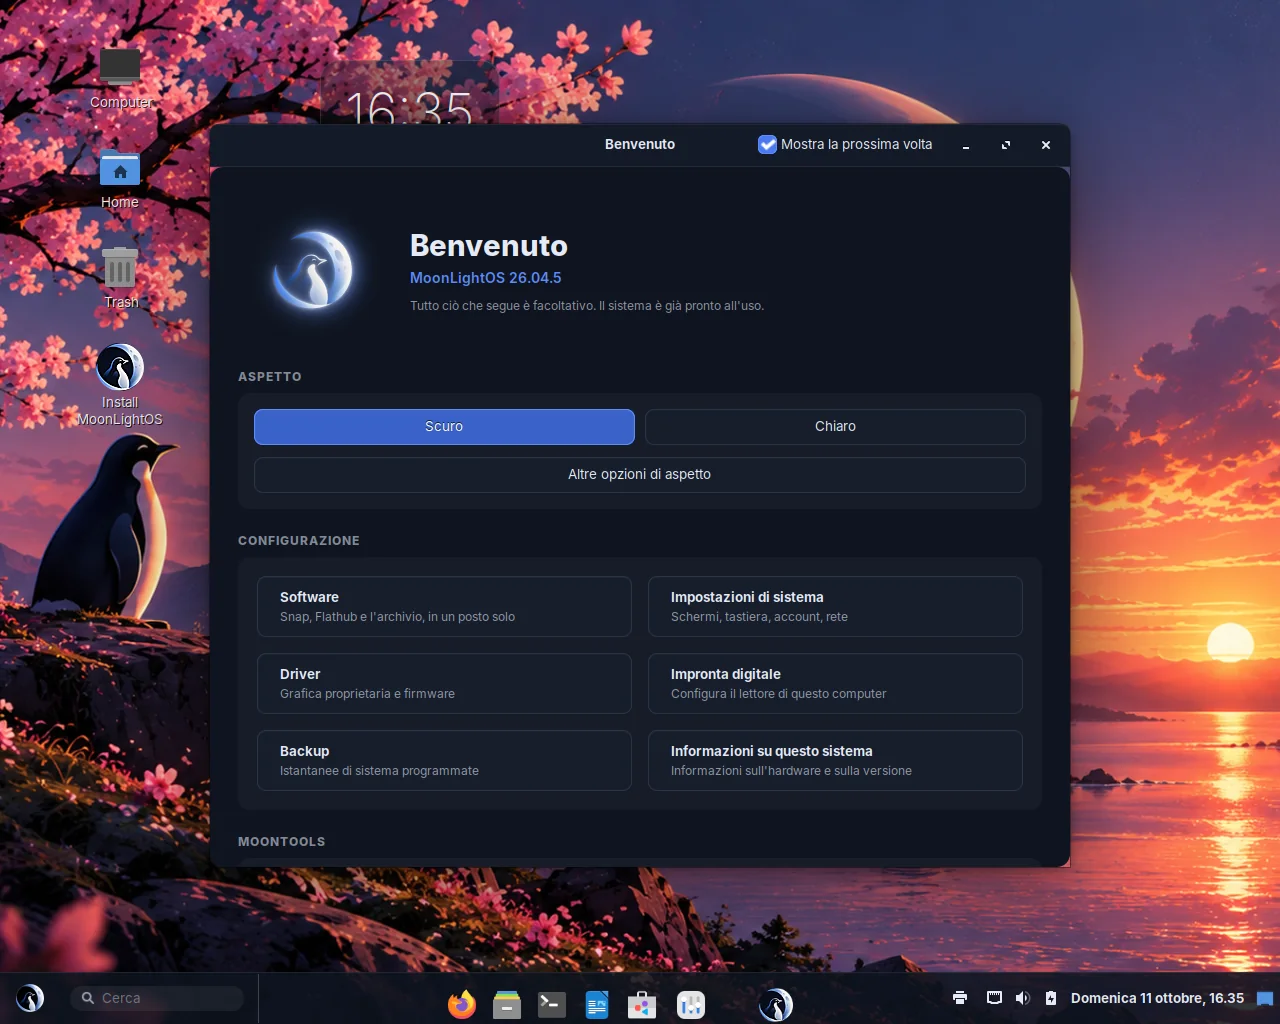Open the clock showing Domenica 11 ottobre
This screenshot has width=1280, height=1024.
[1157, 998]
